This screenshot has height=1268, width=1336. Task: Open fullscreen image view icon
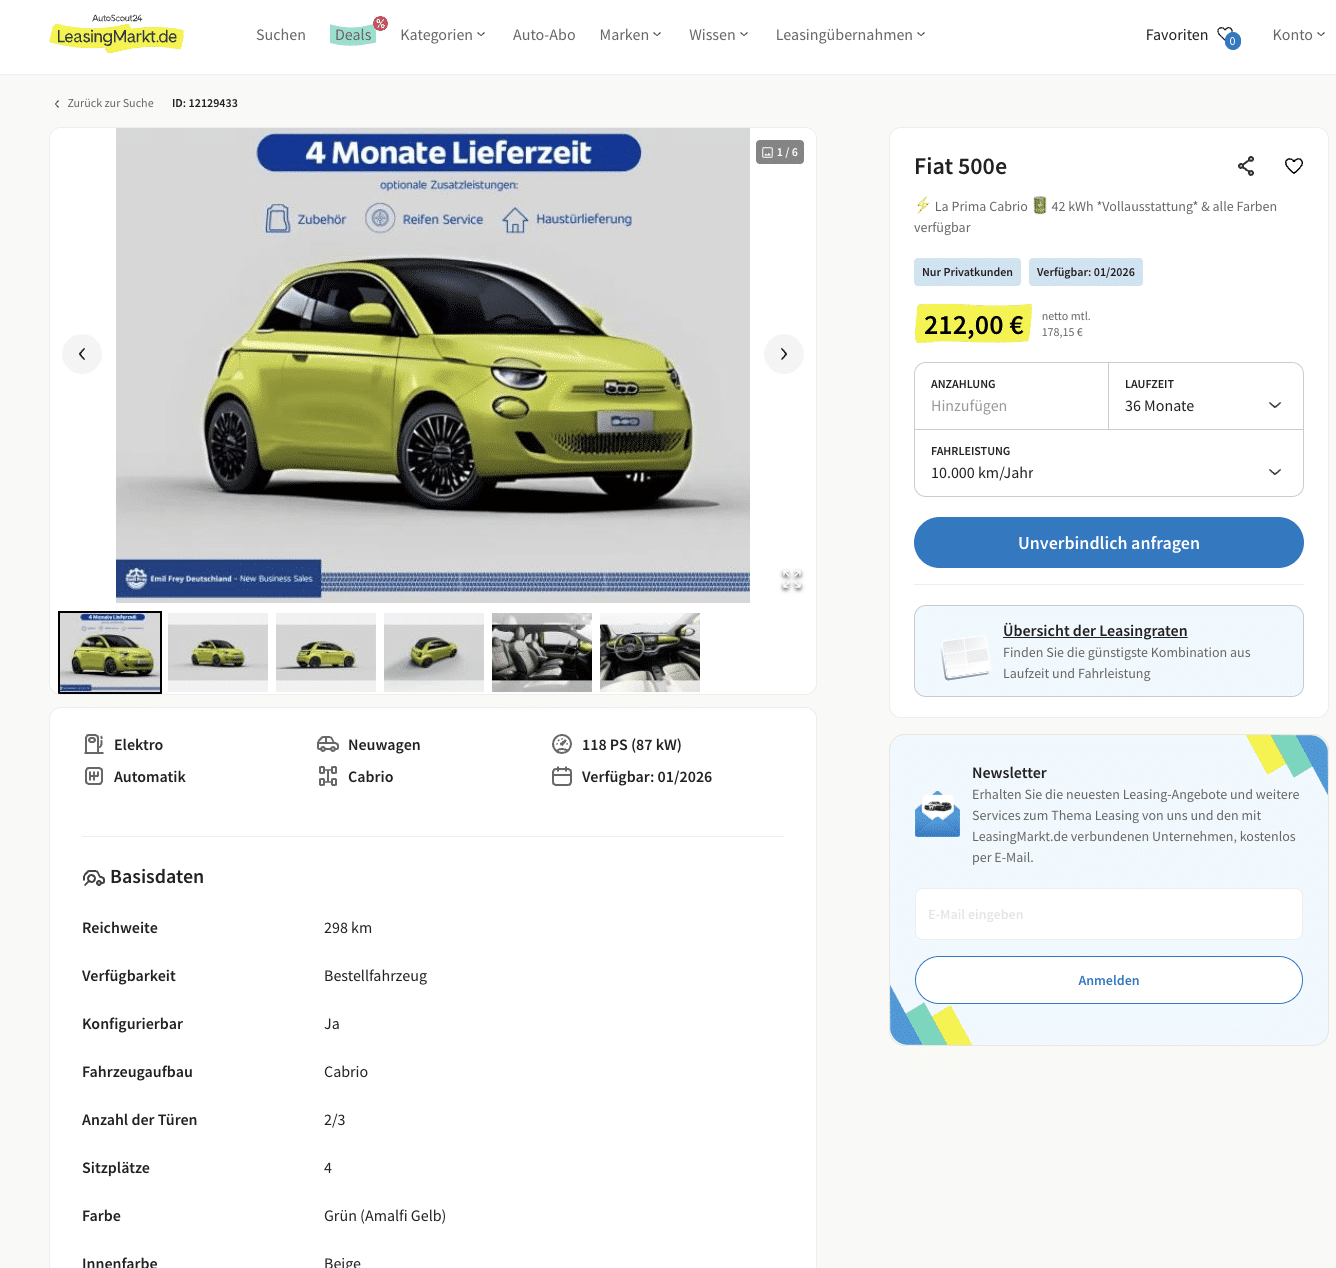point(792,580)
